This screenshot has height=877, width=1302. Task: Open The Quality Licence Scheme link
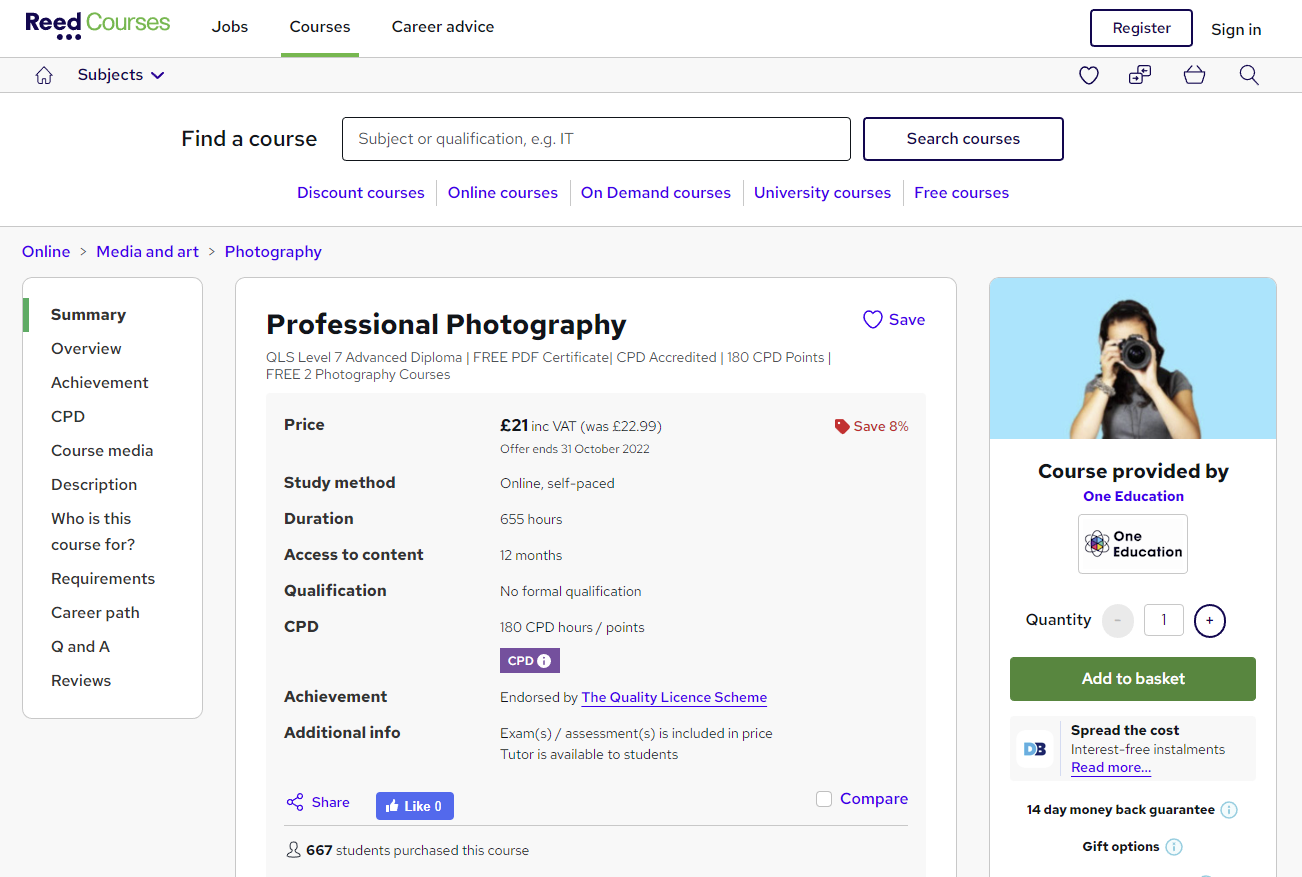pyautogui.click(x=674, y=698)
